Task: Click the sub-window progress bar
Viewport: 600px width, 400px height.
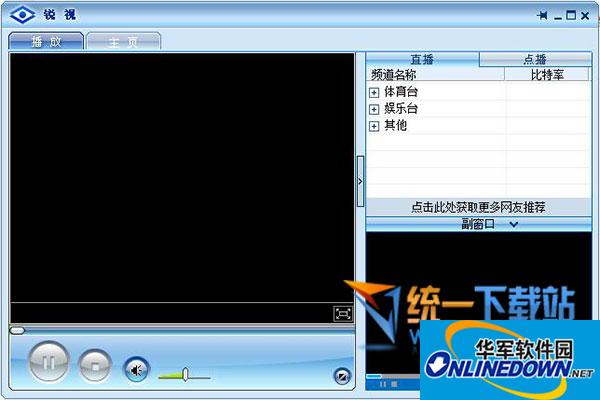Action: pyautogui.click(x=393, y=377)
